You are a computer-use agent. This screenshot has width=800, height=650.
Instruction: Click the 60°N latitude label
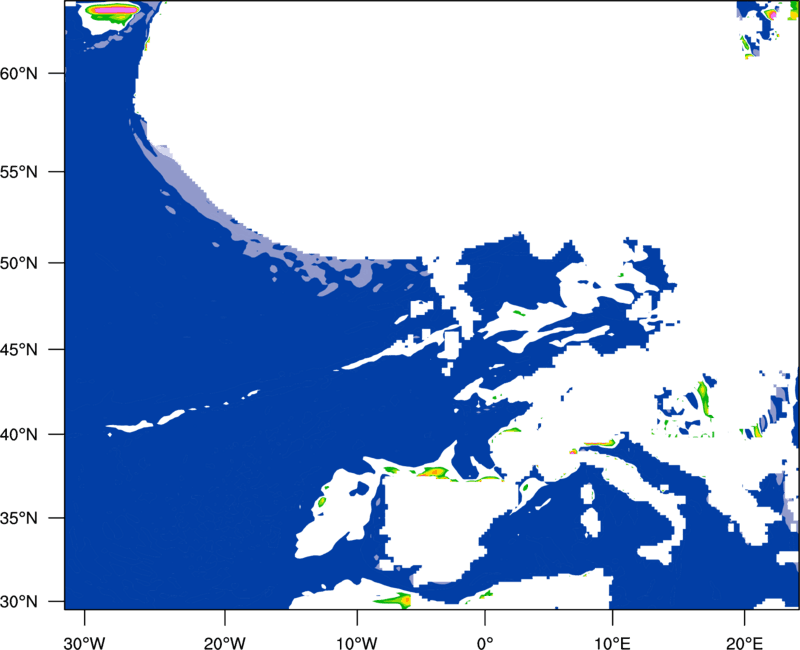tap(19, 73)
